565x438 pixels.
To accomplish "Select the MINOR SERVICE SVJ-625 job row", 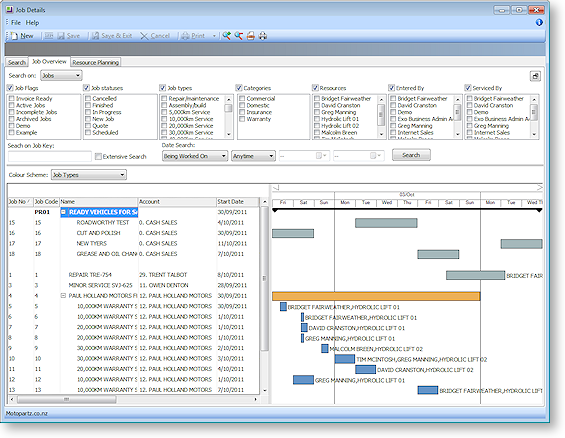I will click(x=133, y=285).
